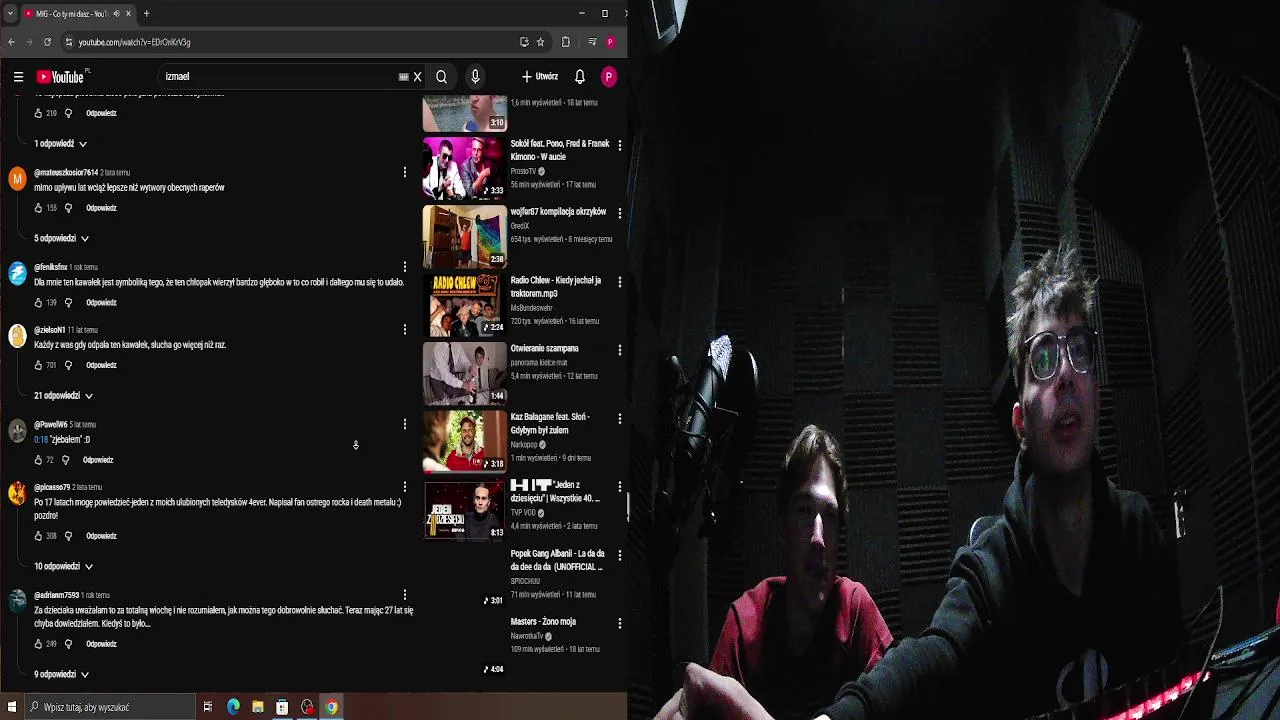Open Chrome icon on the taskbar
1280x720 pixels.
(x=331, y=707)
